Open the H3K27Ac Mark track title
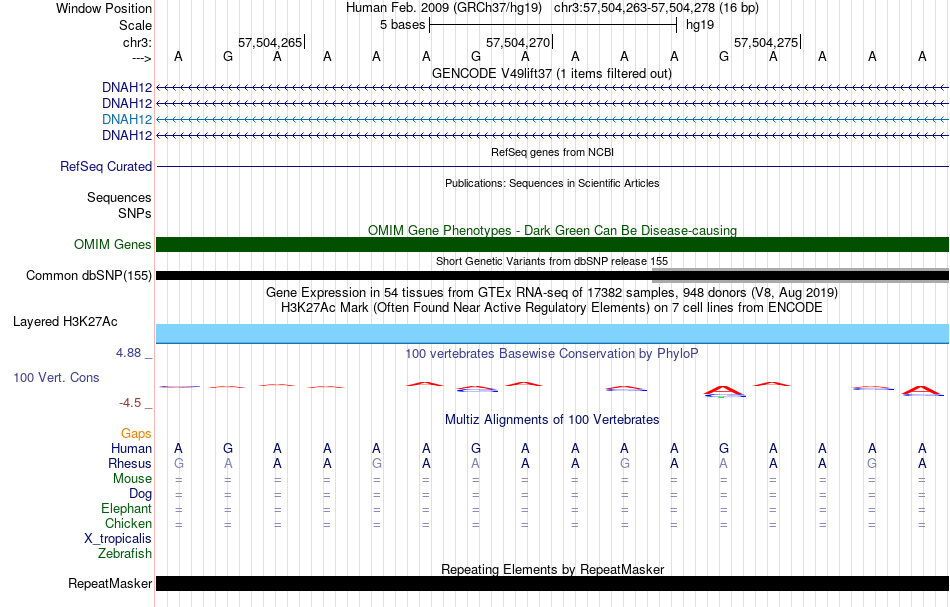The height and width of the screenshot is (607, 950). (x=552, y=307)
